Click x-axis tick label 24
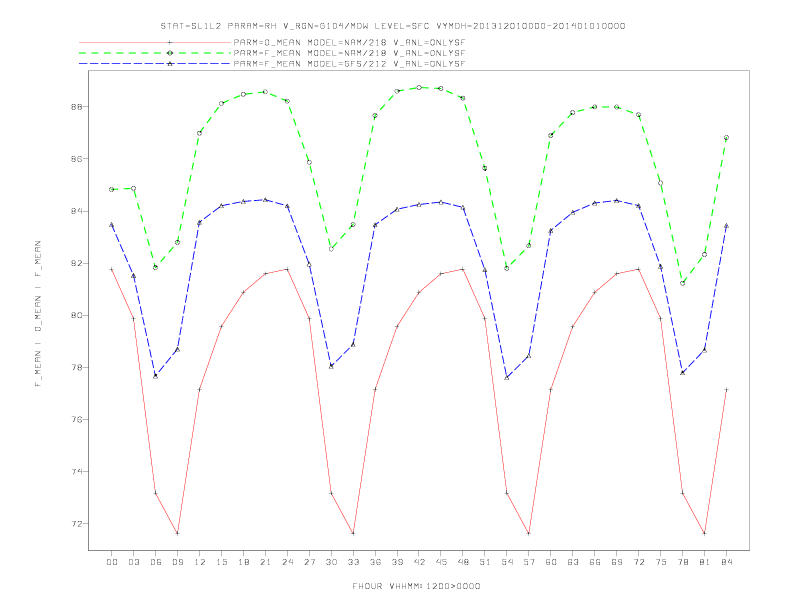 (287, 562)
